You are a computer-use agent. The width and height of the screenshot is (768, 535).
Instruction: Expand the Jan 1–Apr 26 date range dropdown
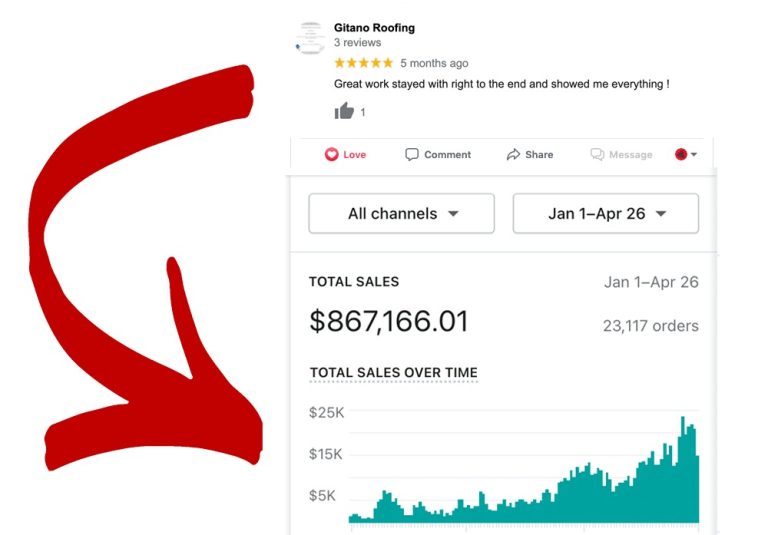[x=605, y=214]
